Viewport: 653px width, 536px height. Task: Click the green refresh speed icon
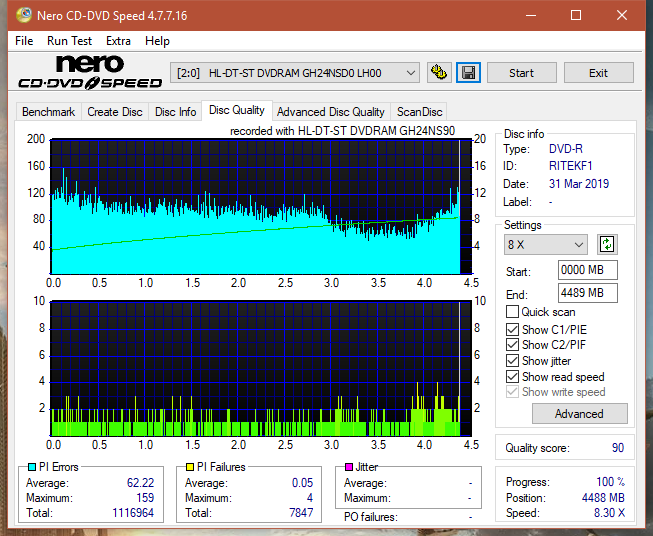click(x=607, y=244)
